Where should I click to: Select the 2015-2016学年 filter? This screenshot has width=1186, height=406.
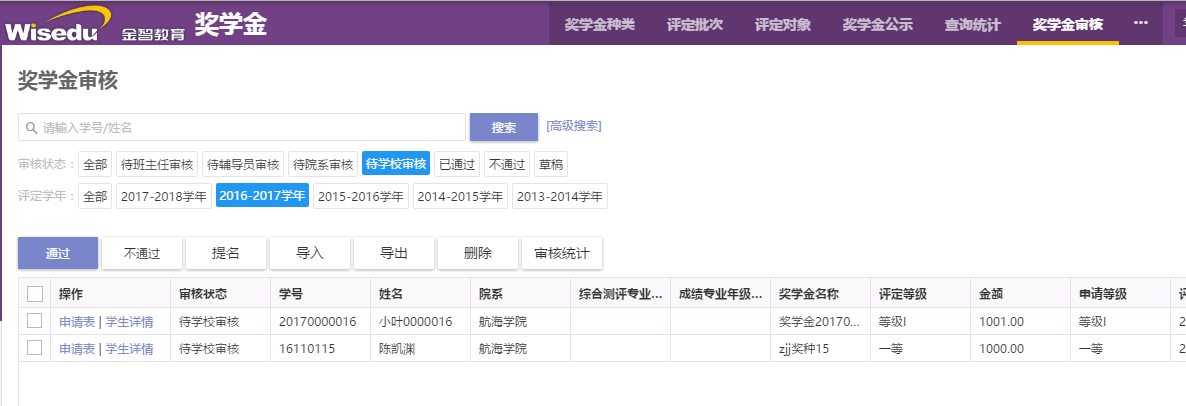click(x=361, y=196)
